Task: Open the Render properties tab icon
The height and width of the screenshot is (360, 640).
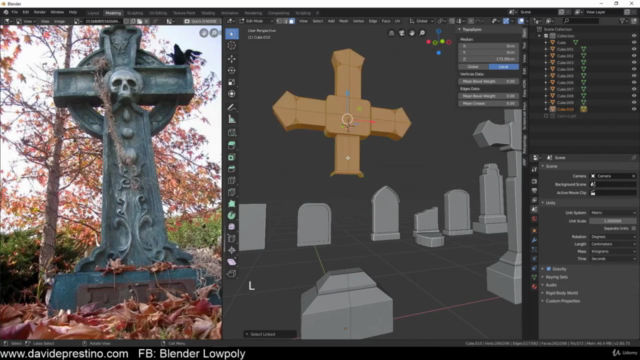Action: click(534, 181)
